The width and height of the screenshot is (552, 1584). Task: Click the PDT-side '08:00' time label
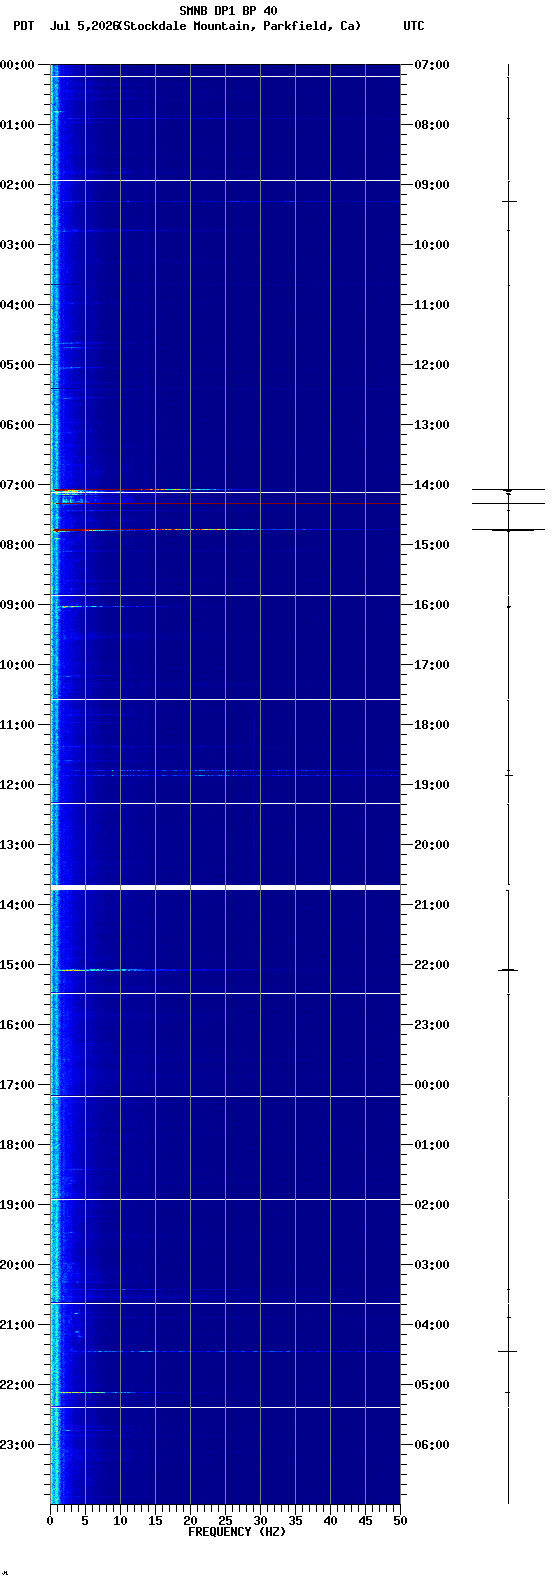tap(17, 545)
